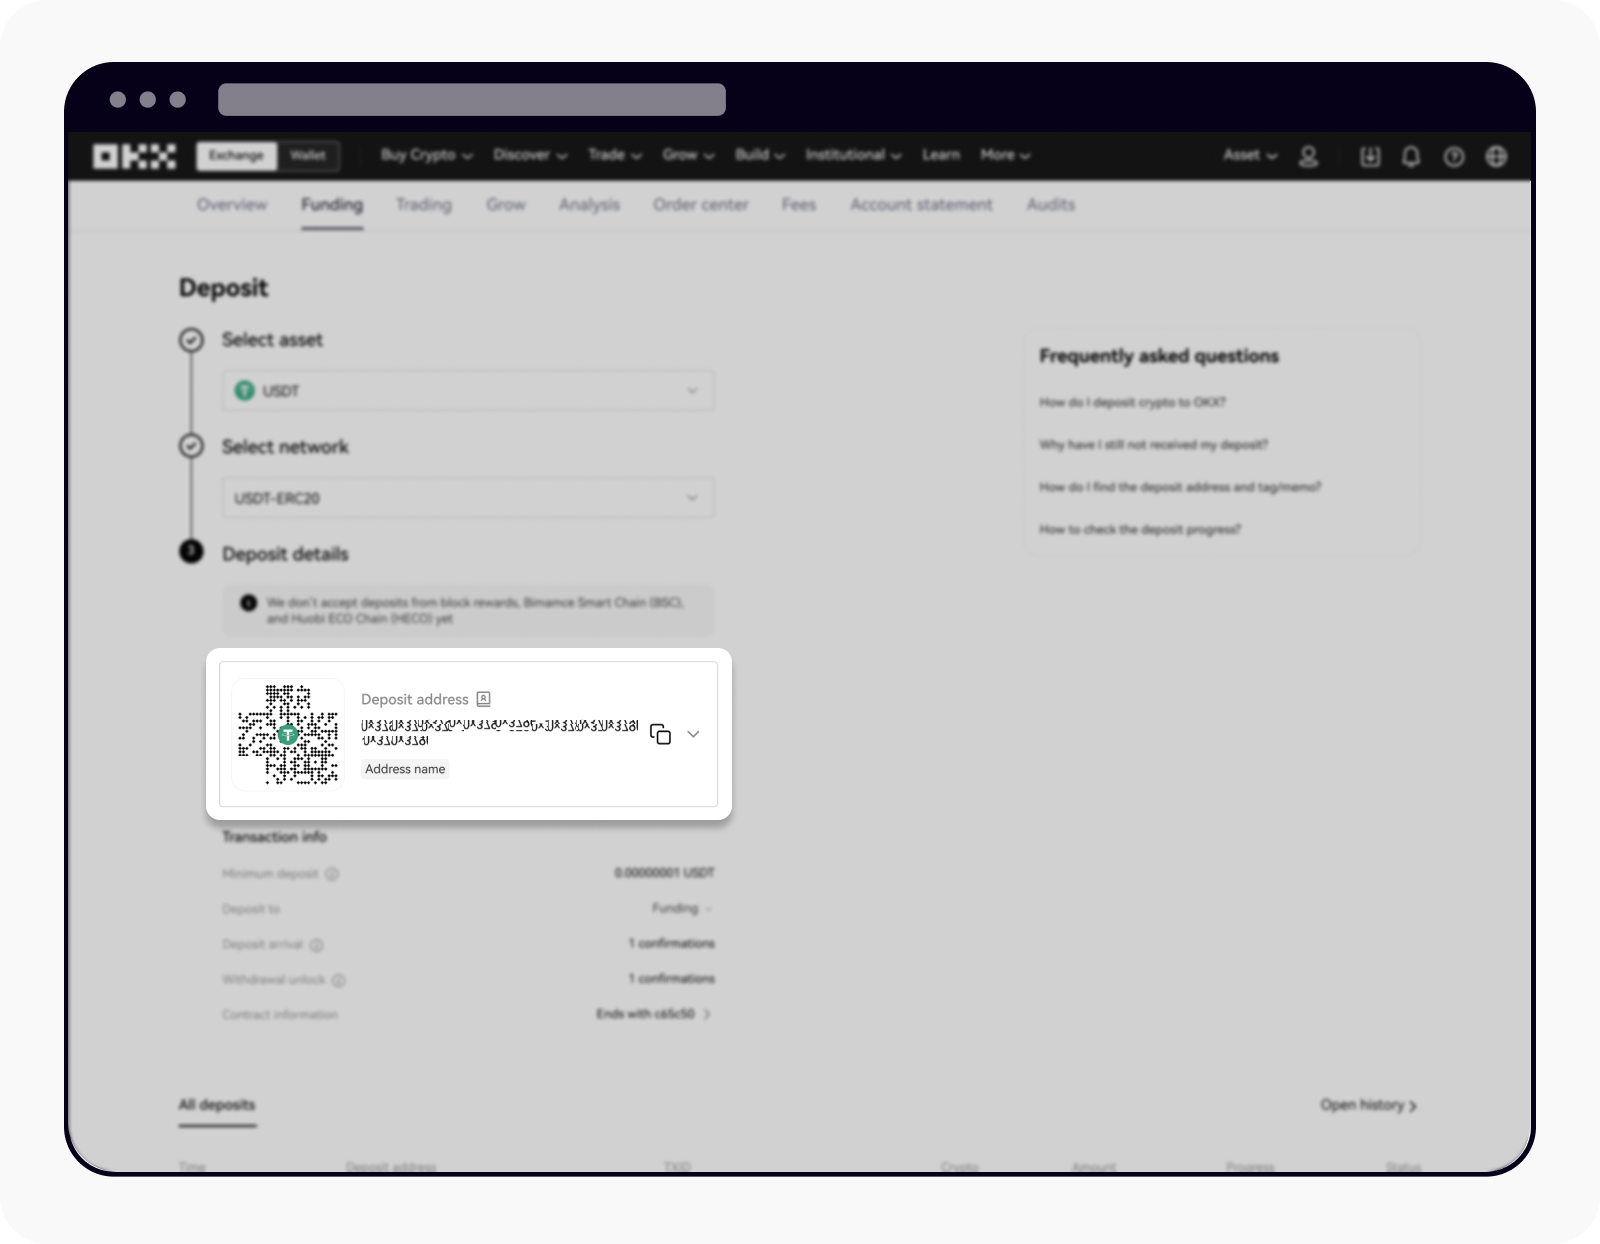
Task: Open FAQ How do I deposit crypto
Action: 1132,402
